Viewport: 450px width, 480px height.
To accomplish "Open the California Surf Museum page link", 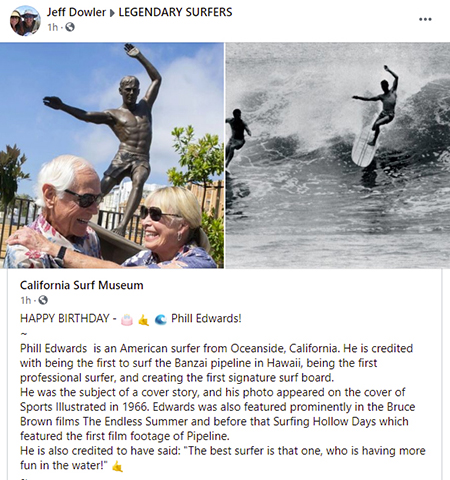I will (82, 285).
